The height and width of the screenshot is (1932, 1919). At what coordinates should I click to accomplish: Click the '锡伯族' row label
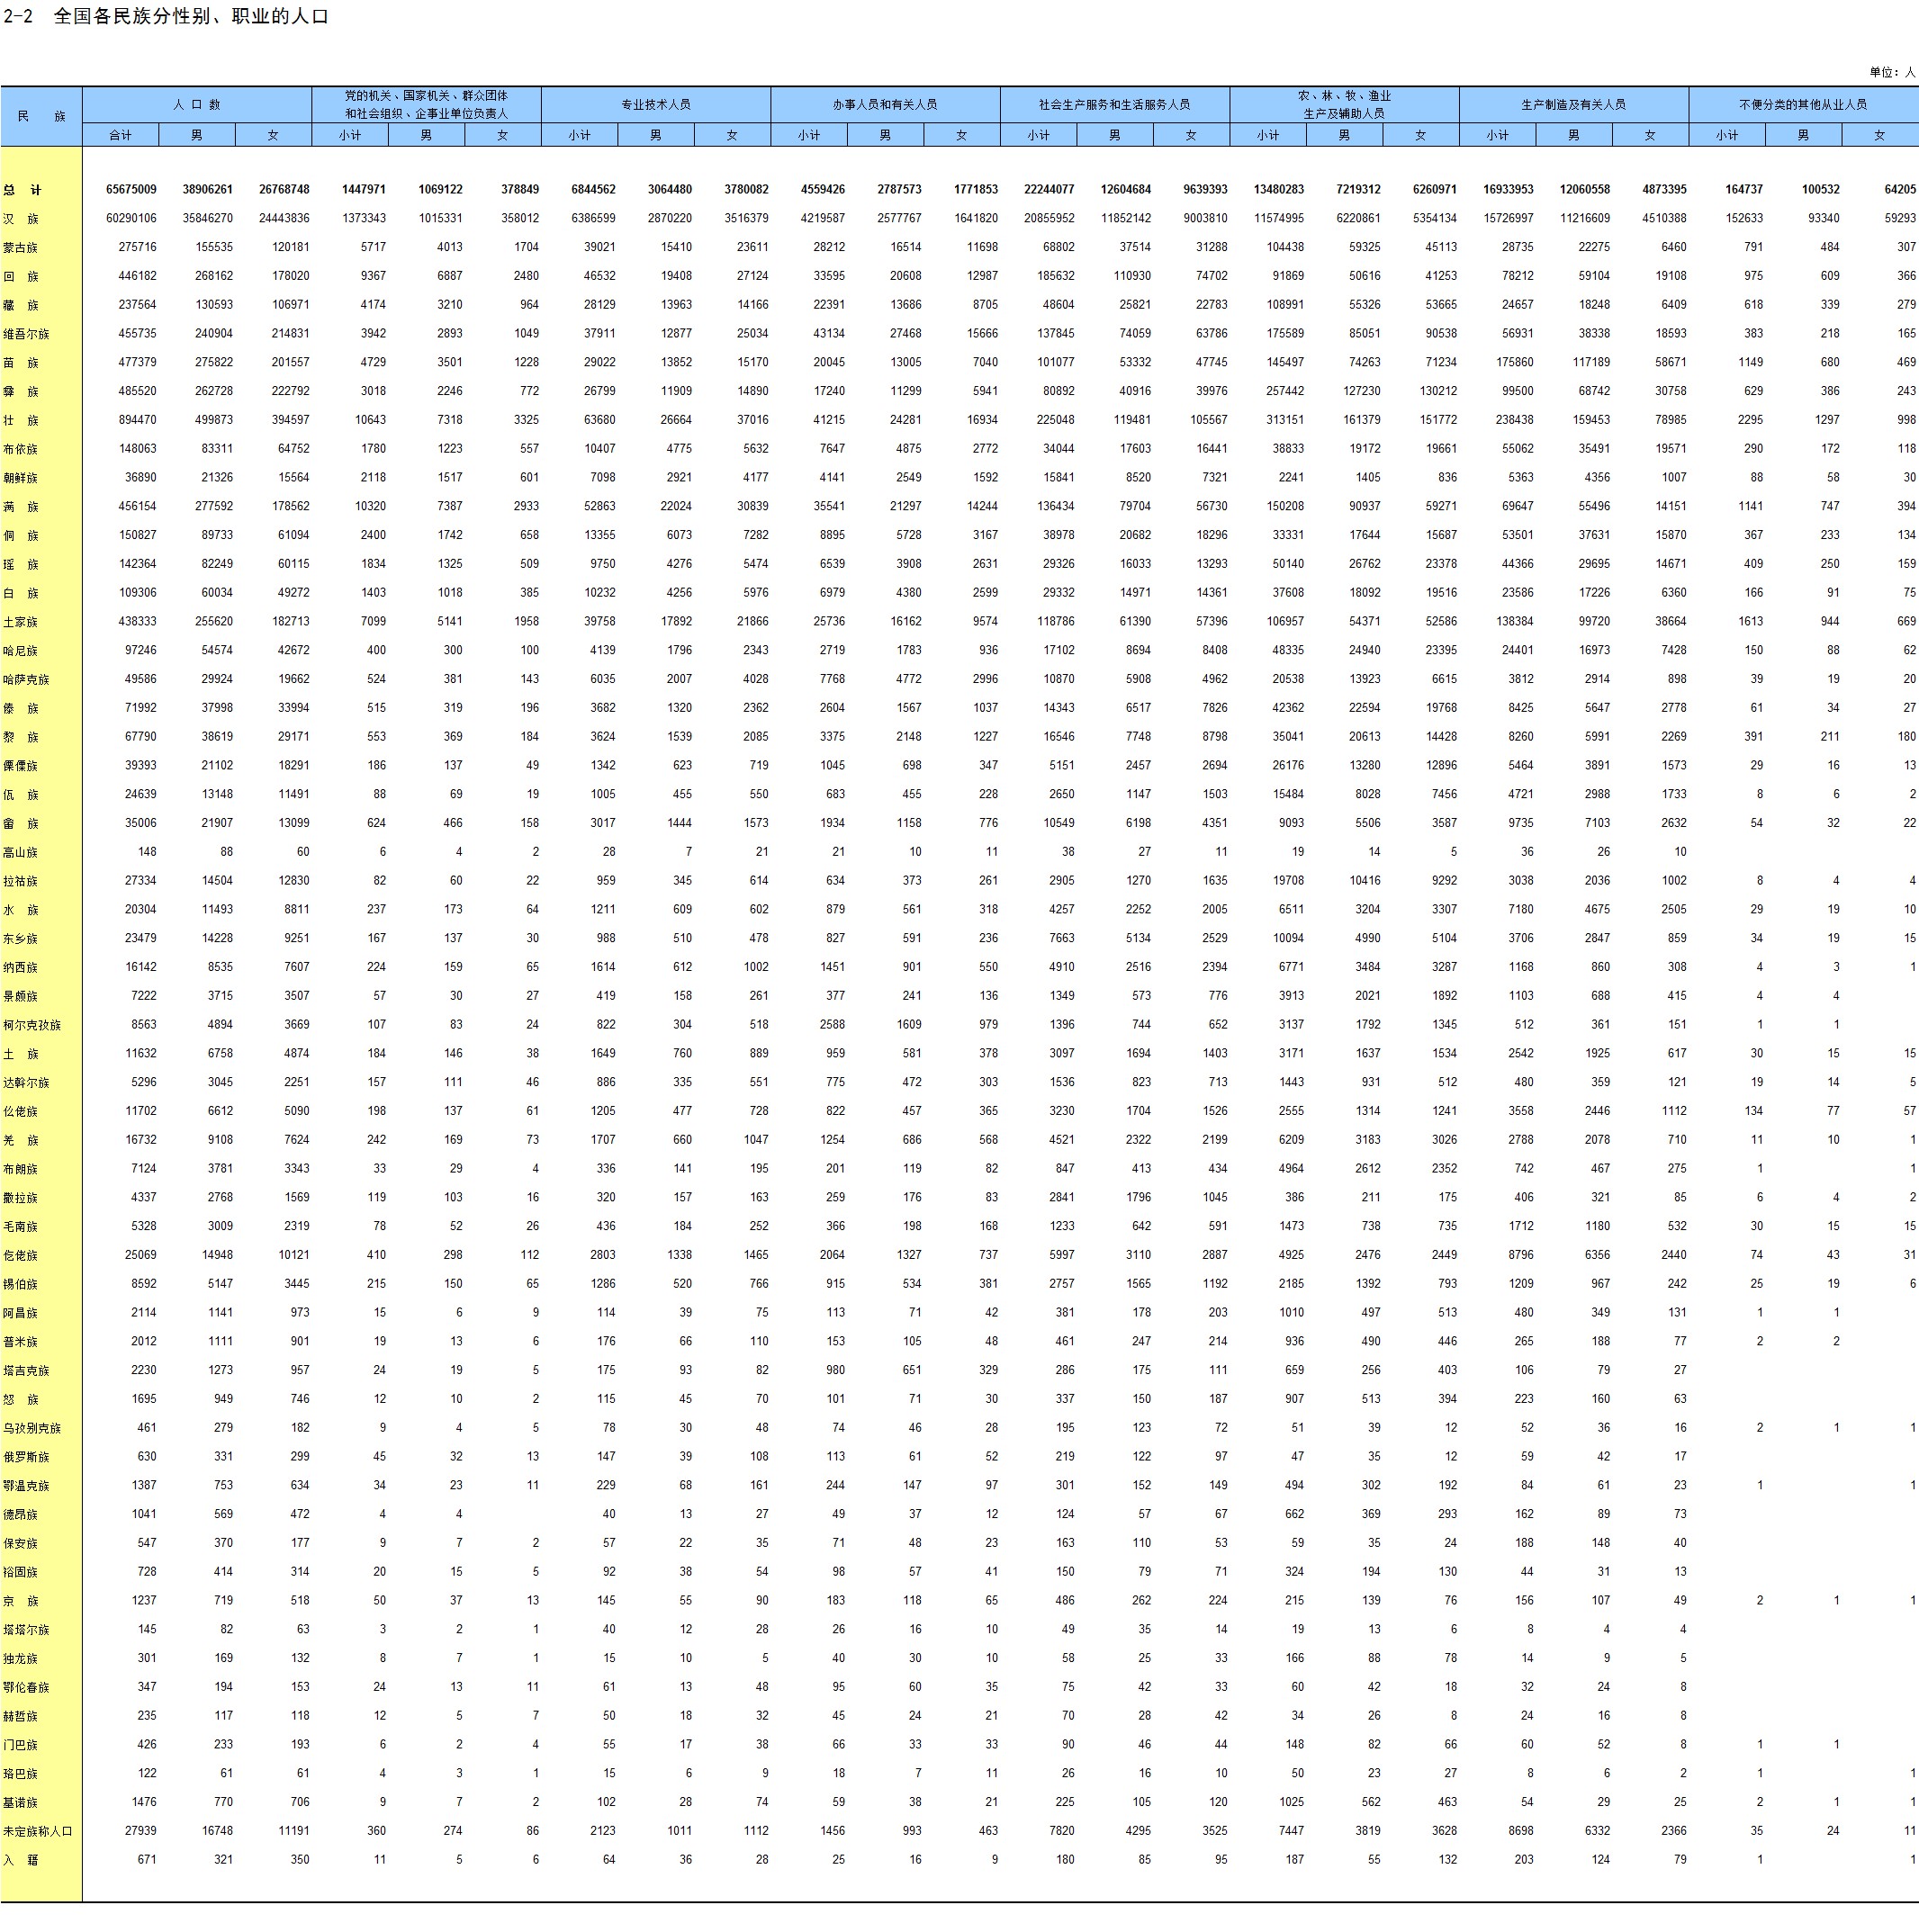point(21,1285)
